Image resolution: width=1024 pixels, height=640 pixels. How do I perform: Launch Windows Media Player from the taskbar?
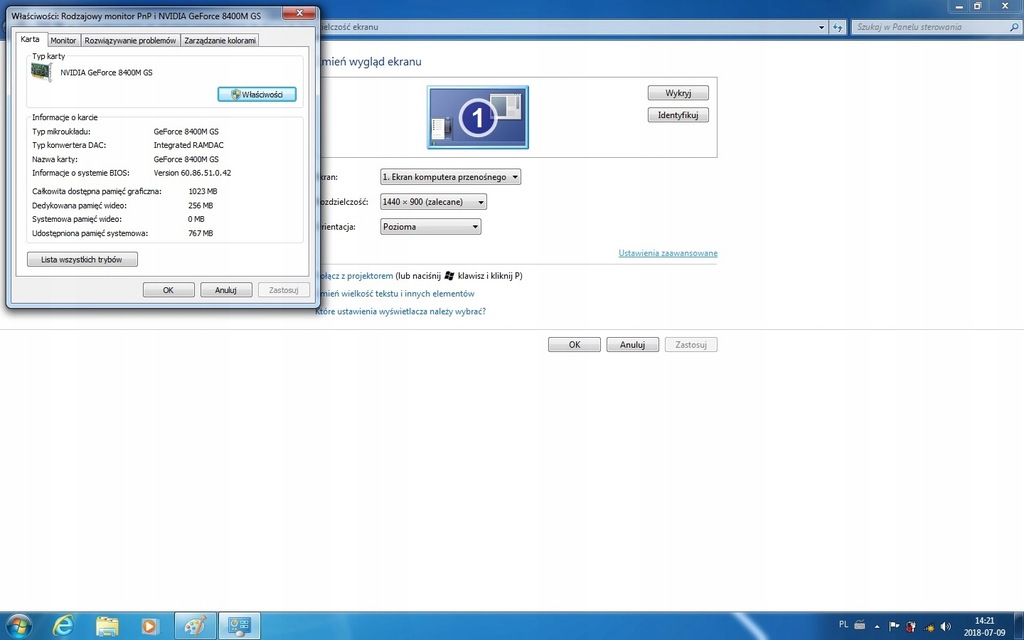click(x=149, y=625)
